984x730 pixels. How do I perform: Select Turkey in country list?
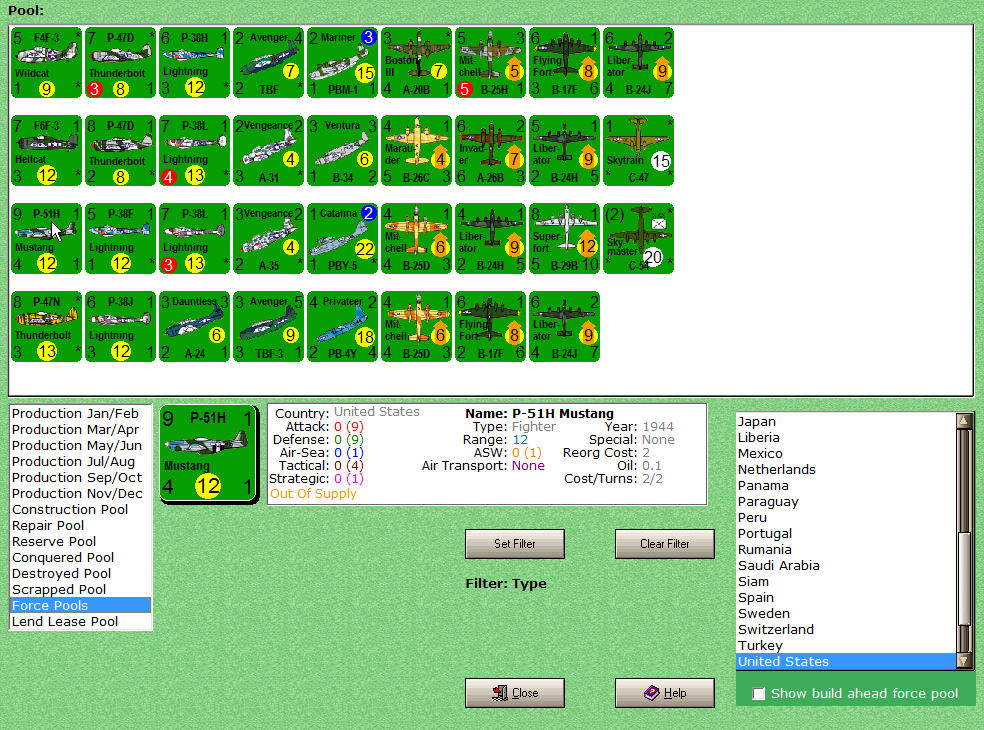846,645
